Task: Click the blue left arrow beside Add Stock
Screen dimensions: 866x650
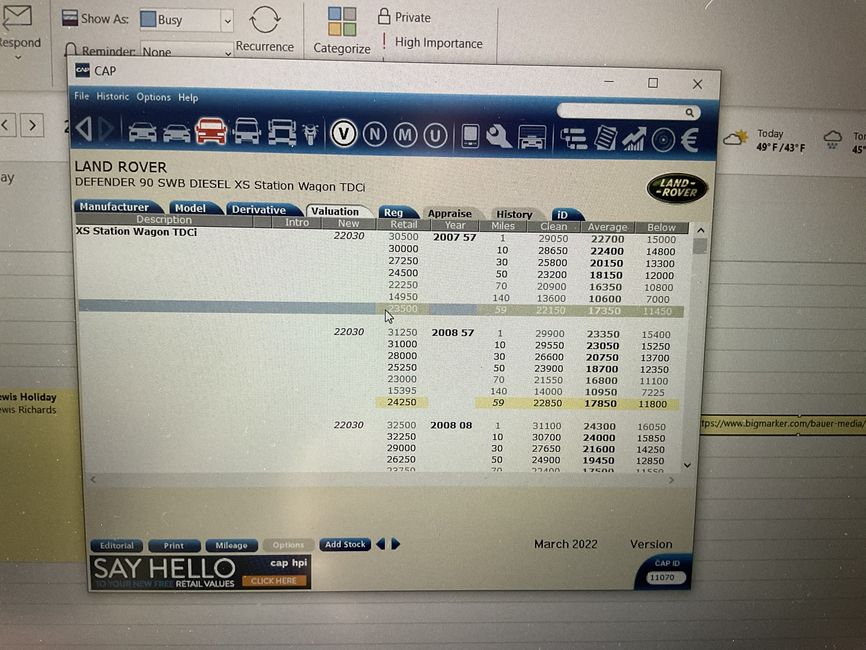Action: [x=381, y=544]
